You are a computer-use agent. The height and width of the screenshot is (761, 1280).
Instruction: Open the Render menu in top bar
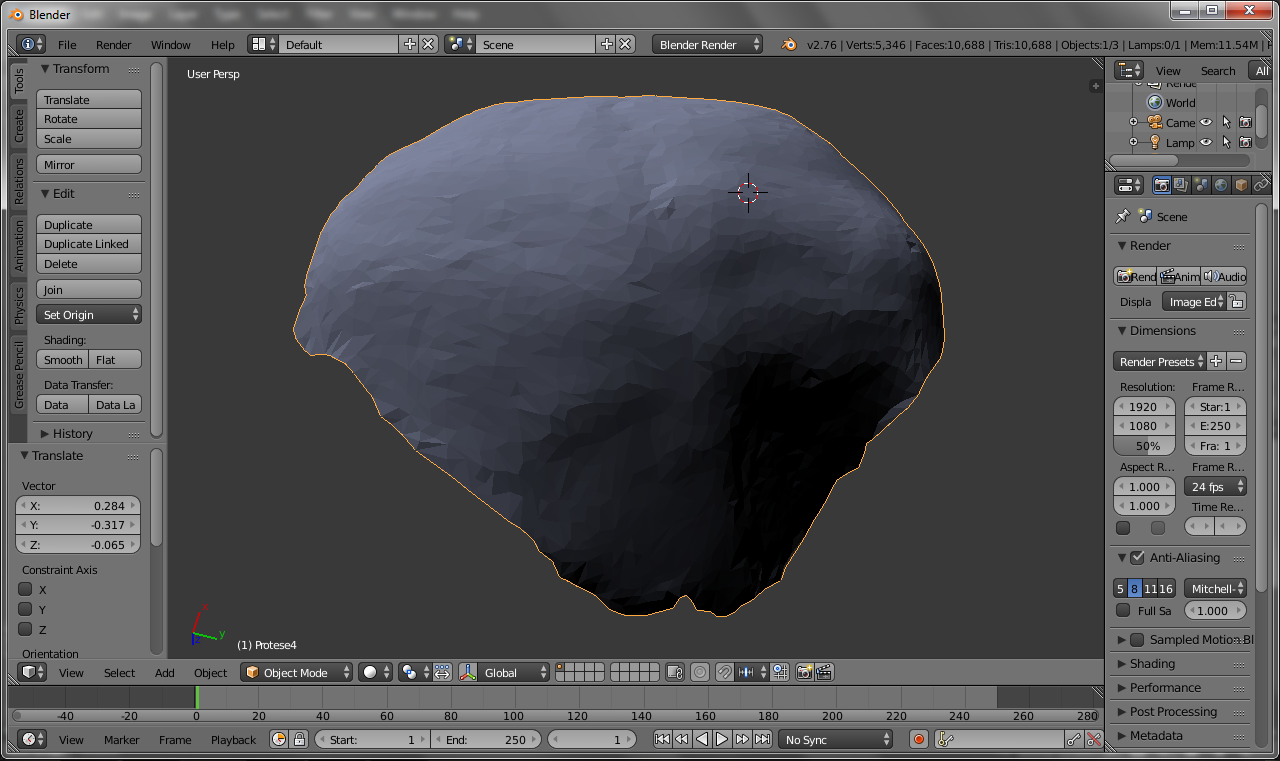tap(114, 45)
